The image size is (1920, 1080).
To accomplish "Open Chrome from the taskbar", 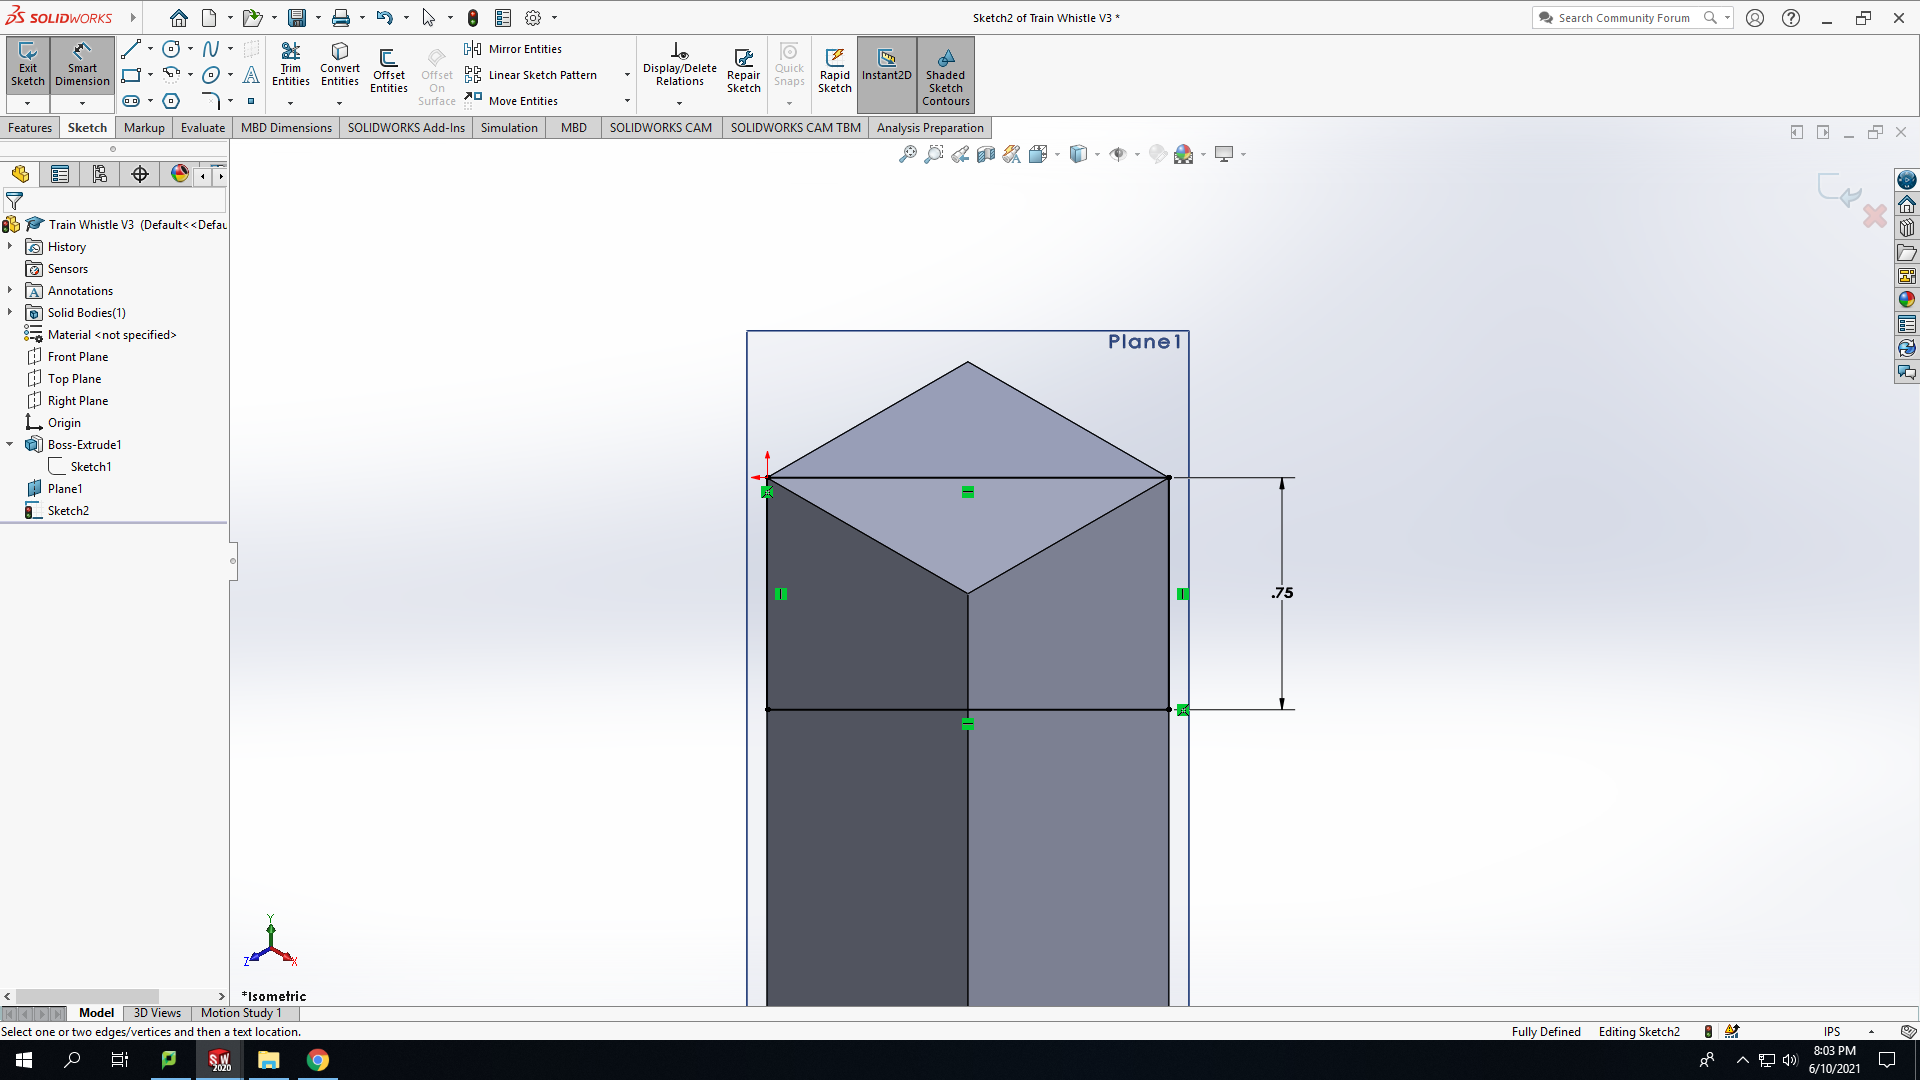I will (x=318, y=1060).
